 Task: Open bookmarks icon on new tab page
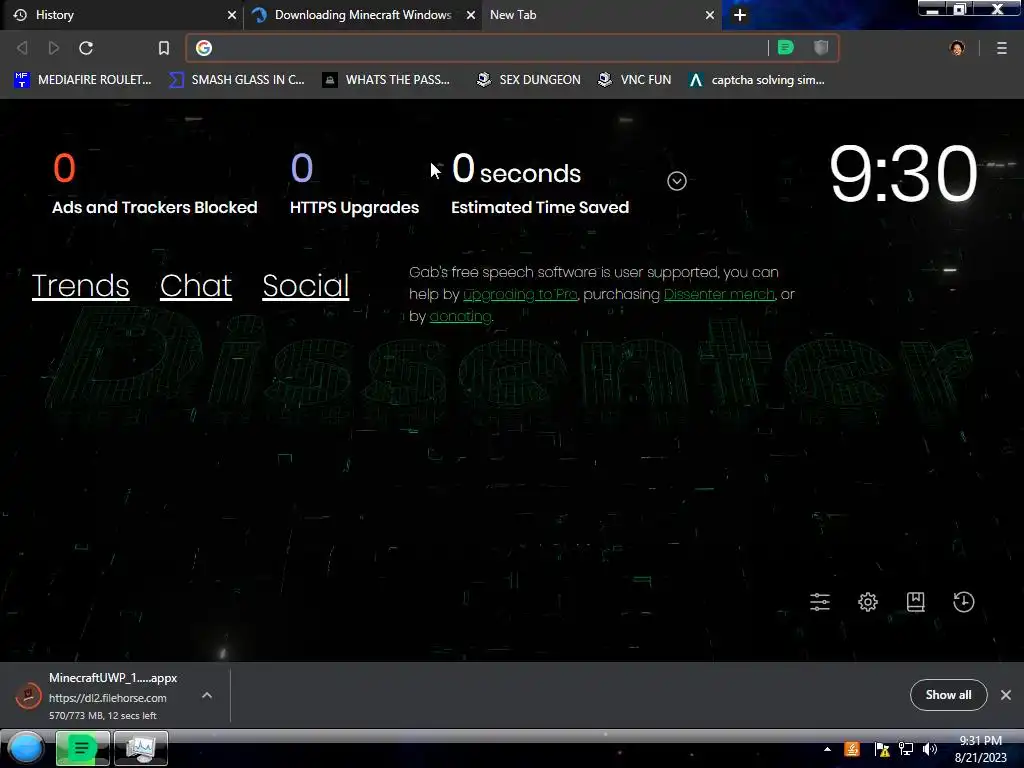pyautogui.click(x=916, y=601)
